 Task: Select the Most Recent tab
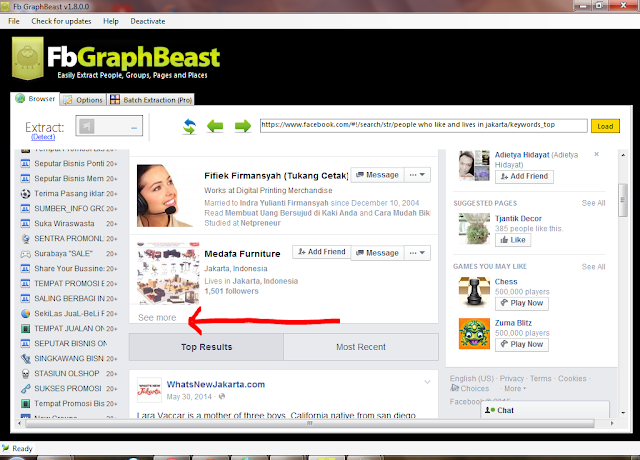tap(361, 347)
